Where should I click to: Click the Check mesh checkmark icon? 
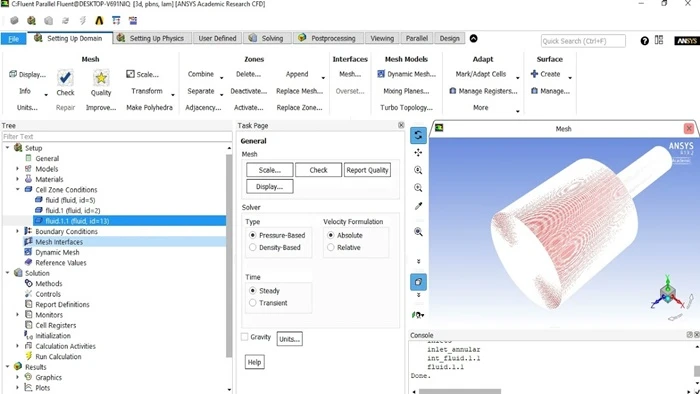click(x=65, y=78)
